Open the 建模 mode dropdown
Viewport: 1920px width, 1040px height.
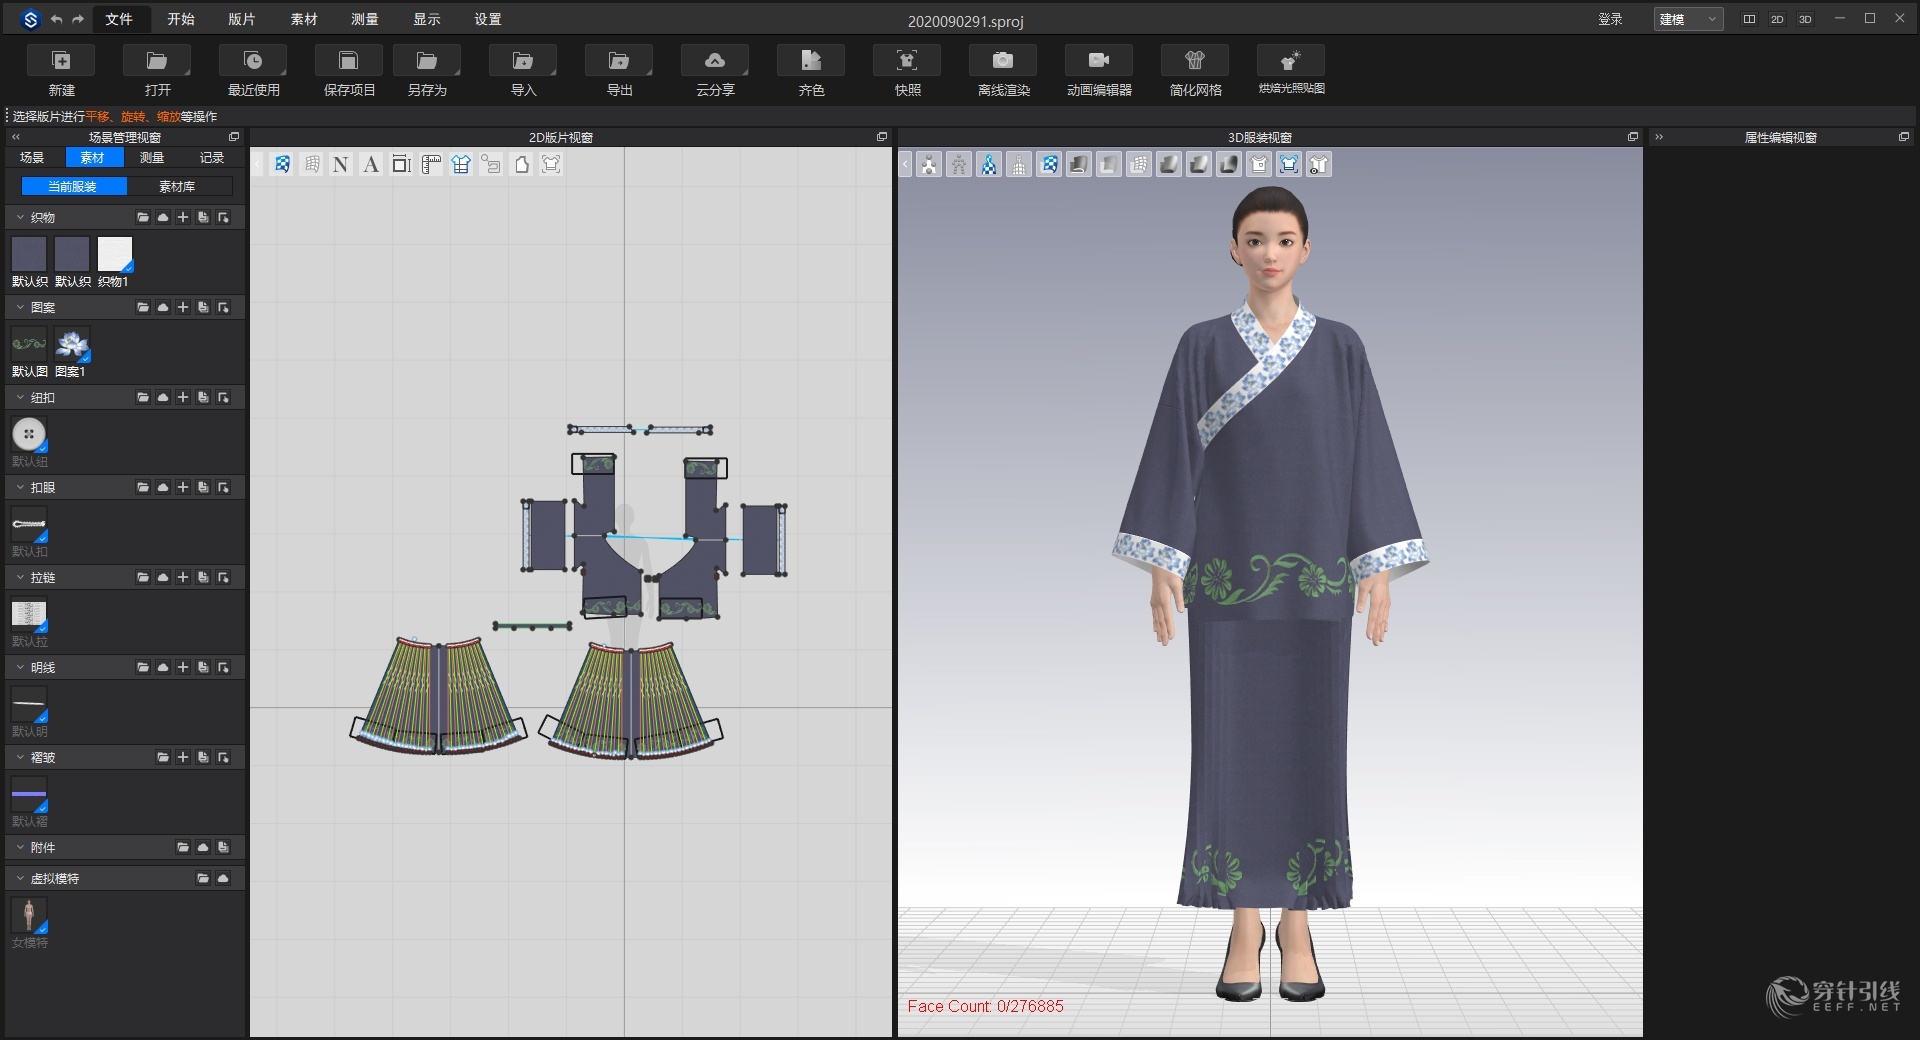tap(1687, 19)
